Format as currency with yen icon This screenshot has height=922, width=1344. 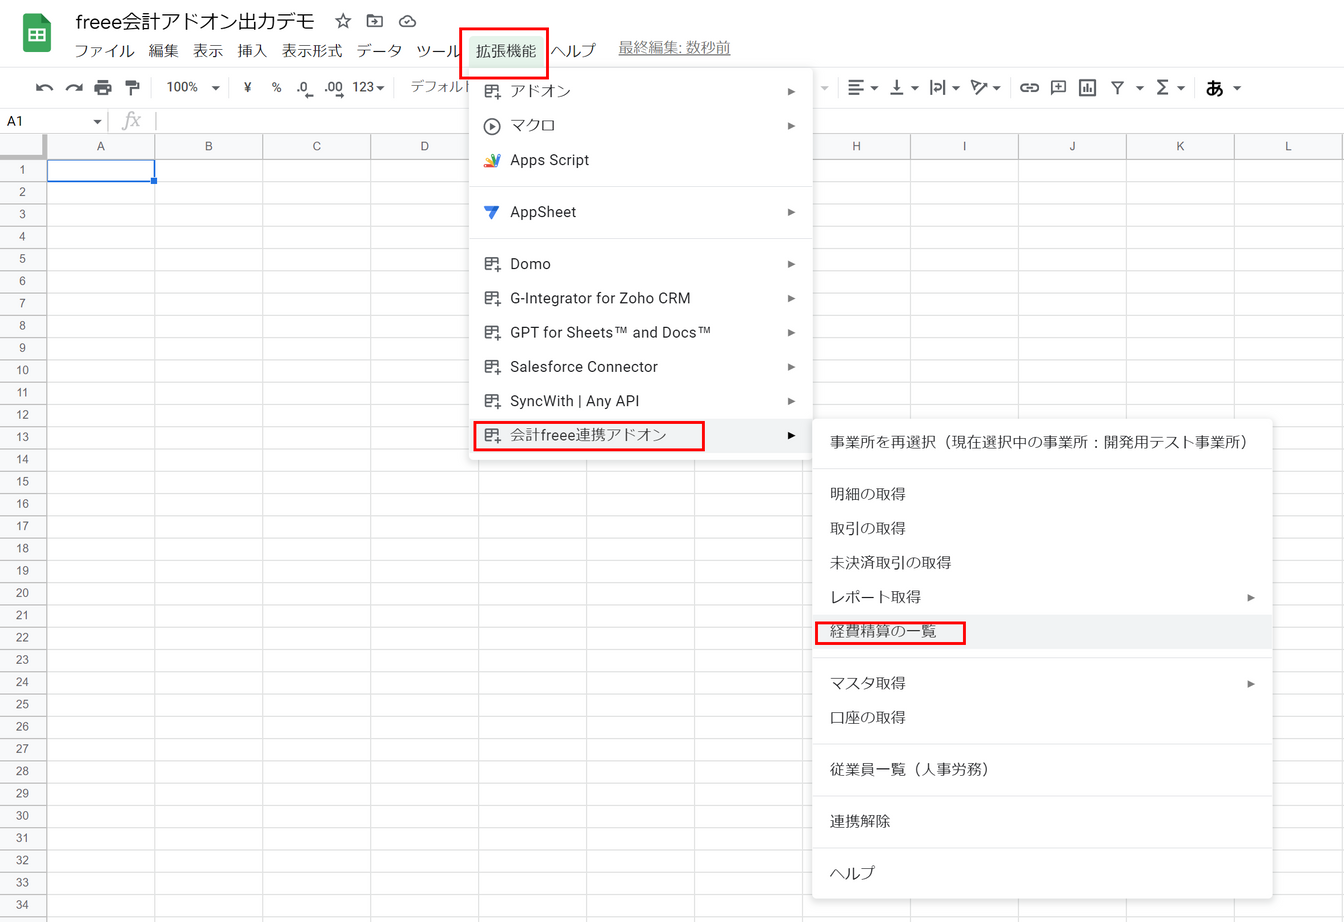[247, 88]
